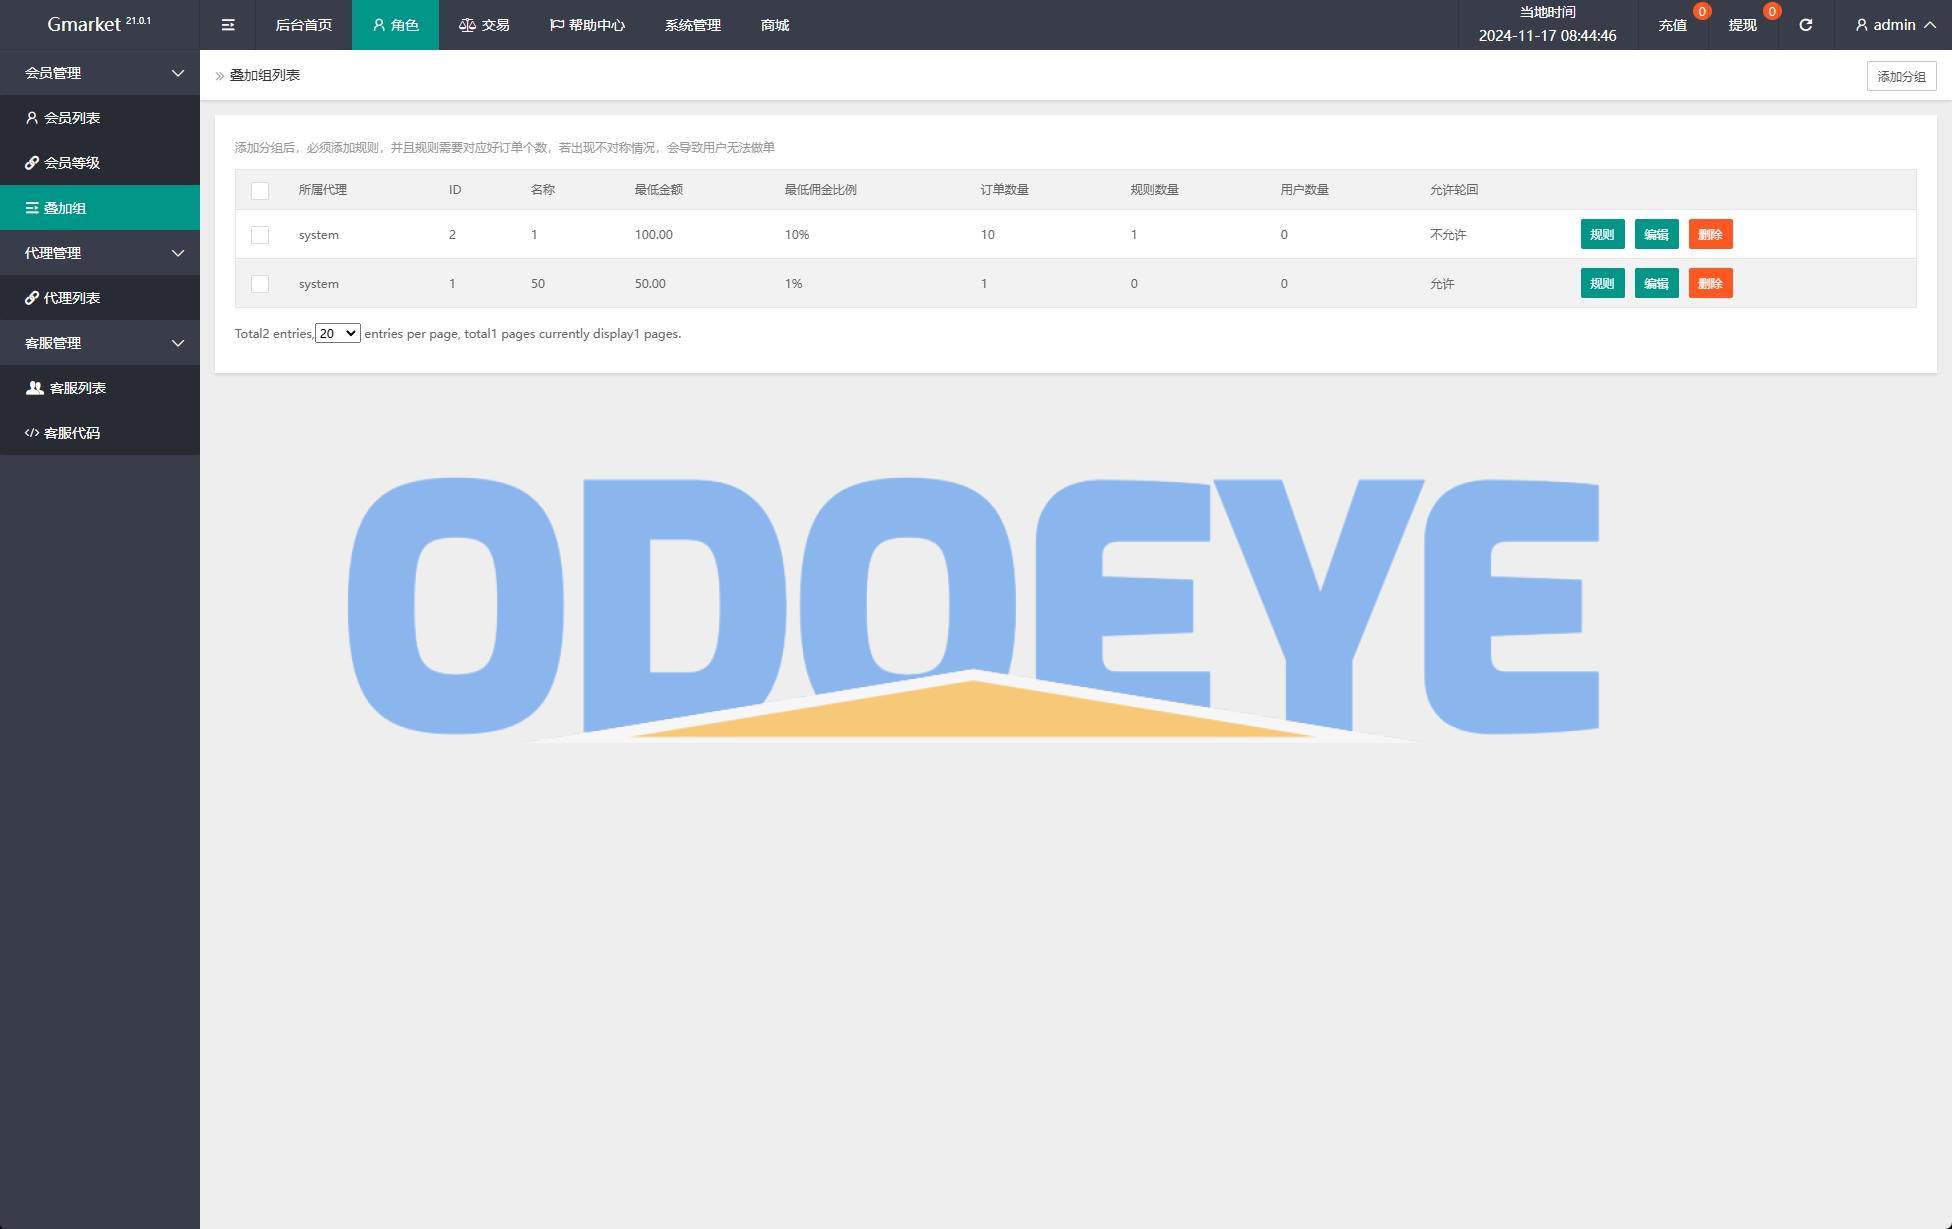This screenshot has height=1229, width=1952.
Task: Open the 商城 menu
Action: coord(775,25)
